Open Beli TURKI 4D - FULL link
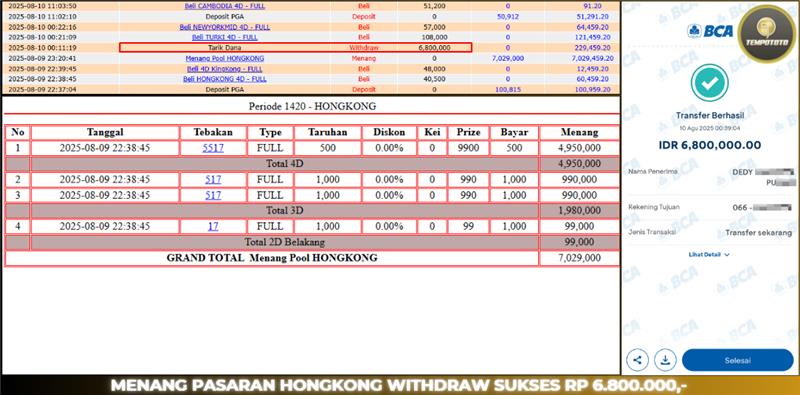Screen dimensions: 800x395 point(224,37)
